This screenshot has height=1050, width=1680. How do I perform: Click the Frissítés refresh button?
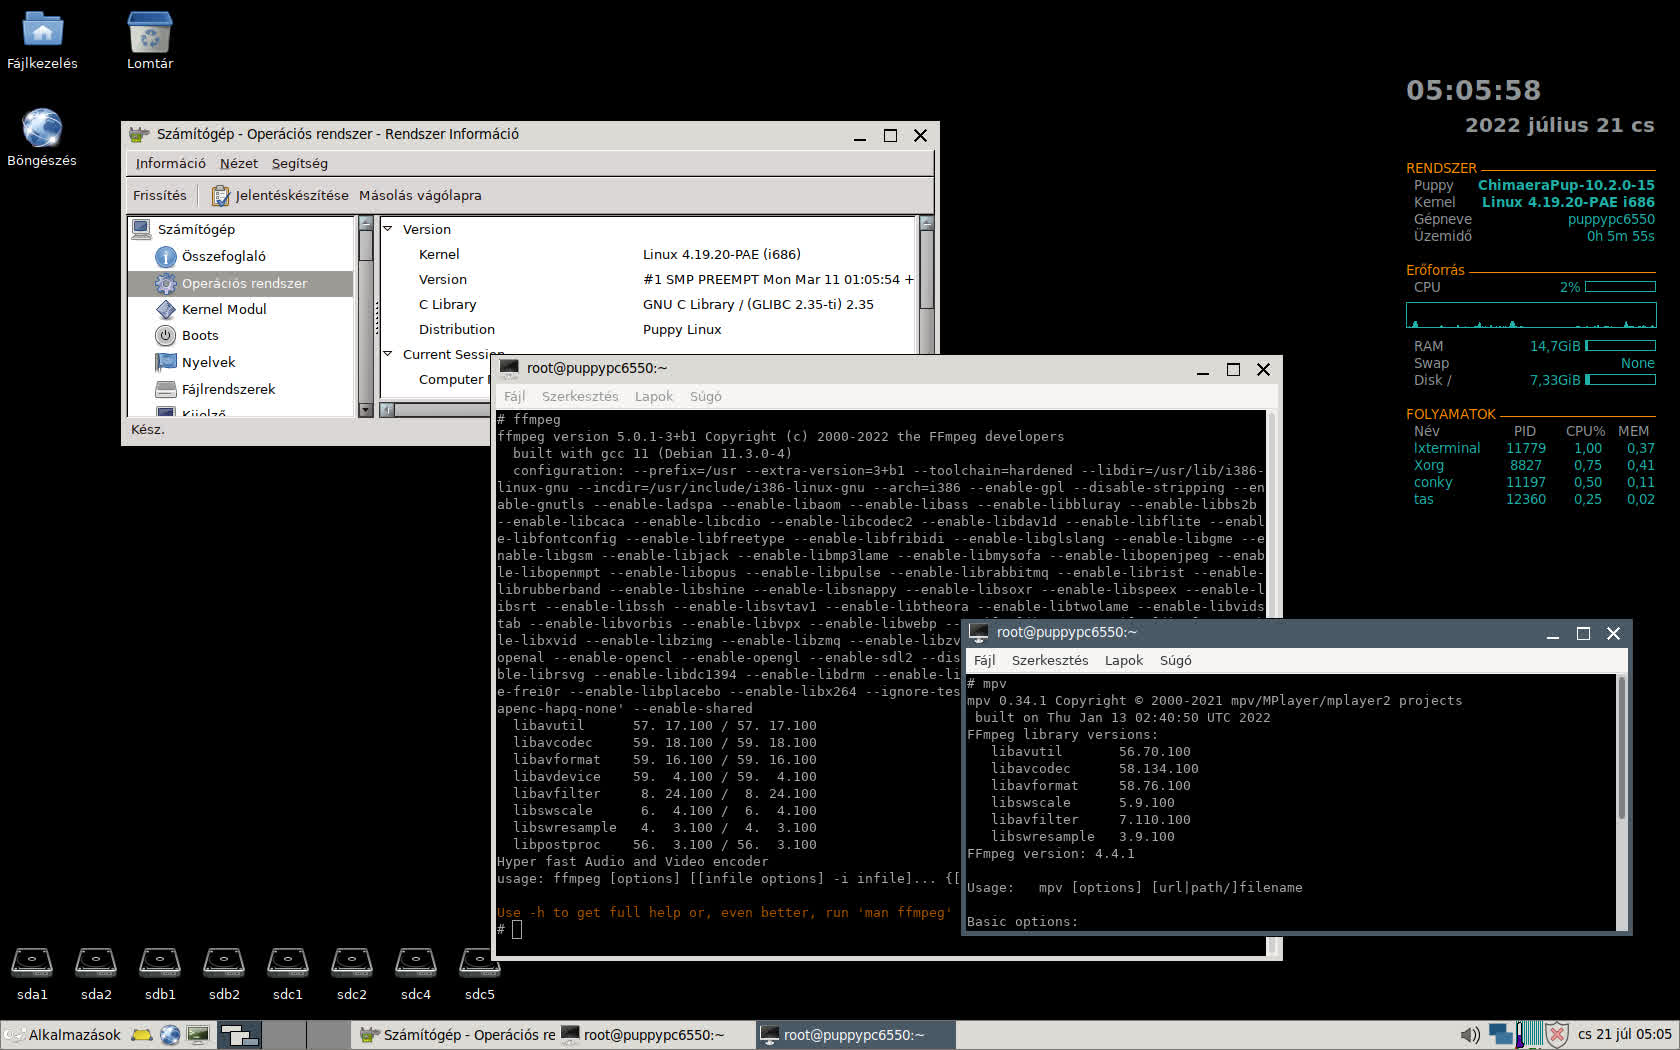tap(159, 195)
